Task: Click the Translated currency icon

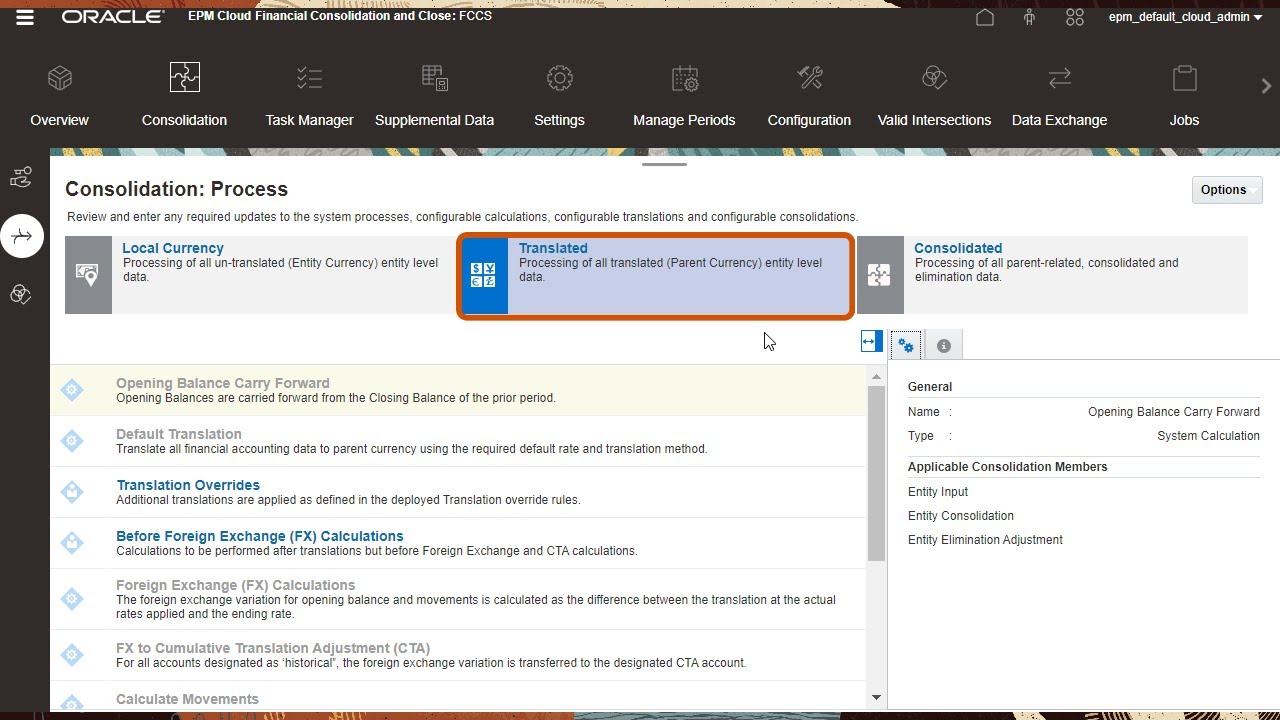Action: click(x=484, y=275)
